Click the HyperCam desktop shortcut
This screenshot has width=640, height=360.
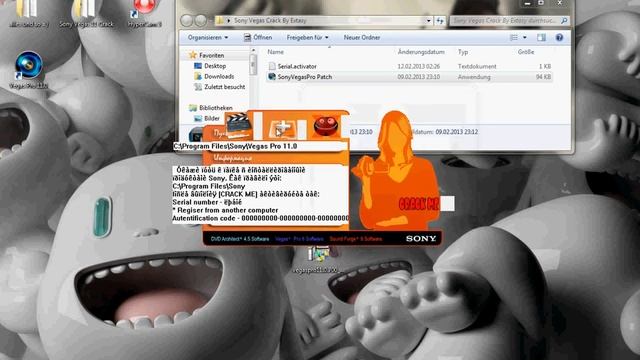(144, 14)
